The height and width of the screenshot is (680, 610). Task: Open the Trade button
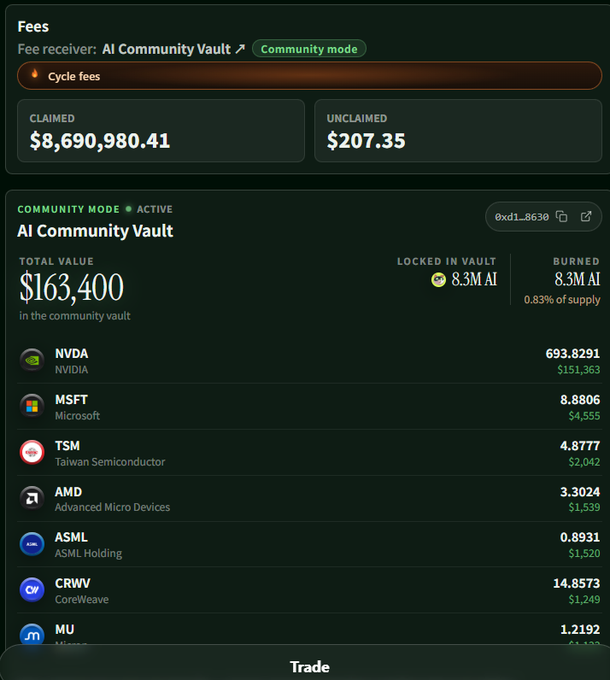(x=310, y=667)
